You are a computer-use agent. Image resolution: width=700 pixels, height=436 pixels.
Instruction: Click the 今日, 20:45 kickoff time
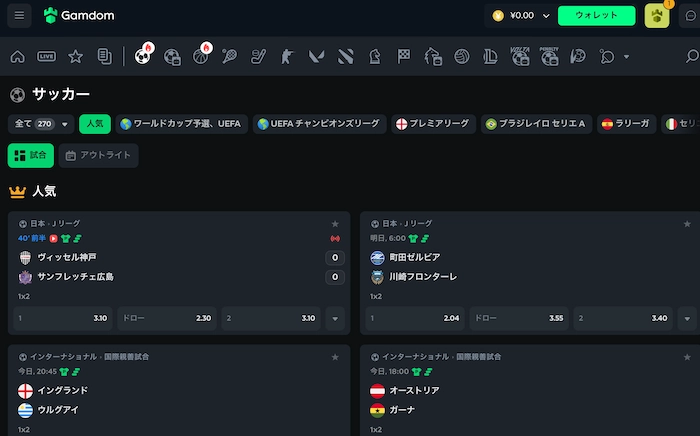pyautogui.click(x=37, y=372)
